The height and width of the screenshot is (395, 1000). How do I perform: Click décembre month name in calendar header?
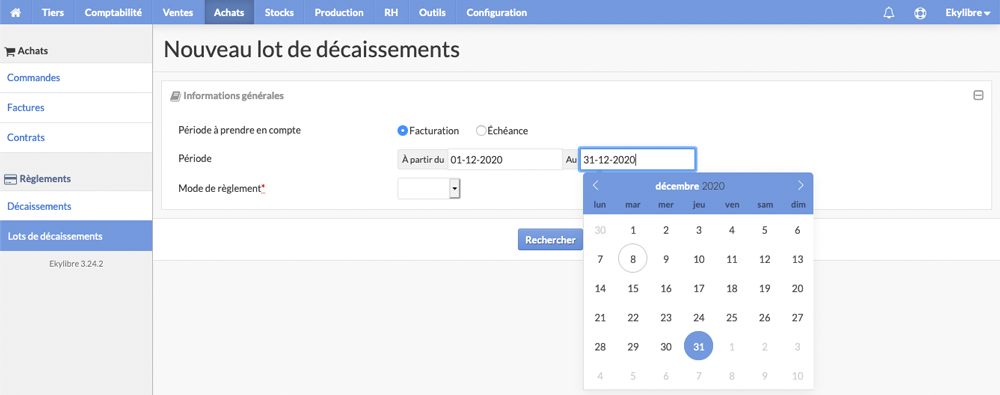pyautogui.click(x=677, y=186)
